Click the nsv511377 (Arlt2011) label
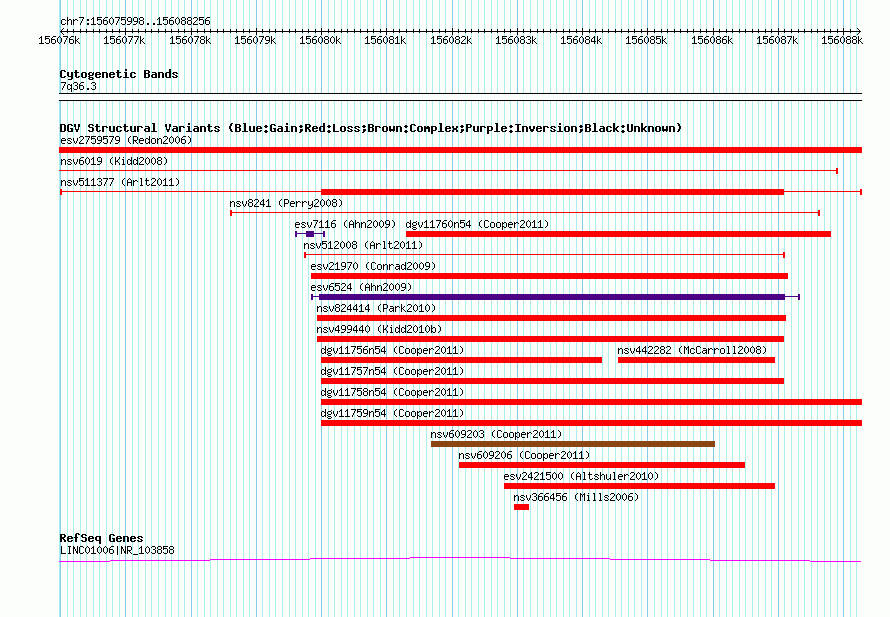This screenshot has height=617, width=890. (120, 182)
